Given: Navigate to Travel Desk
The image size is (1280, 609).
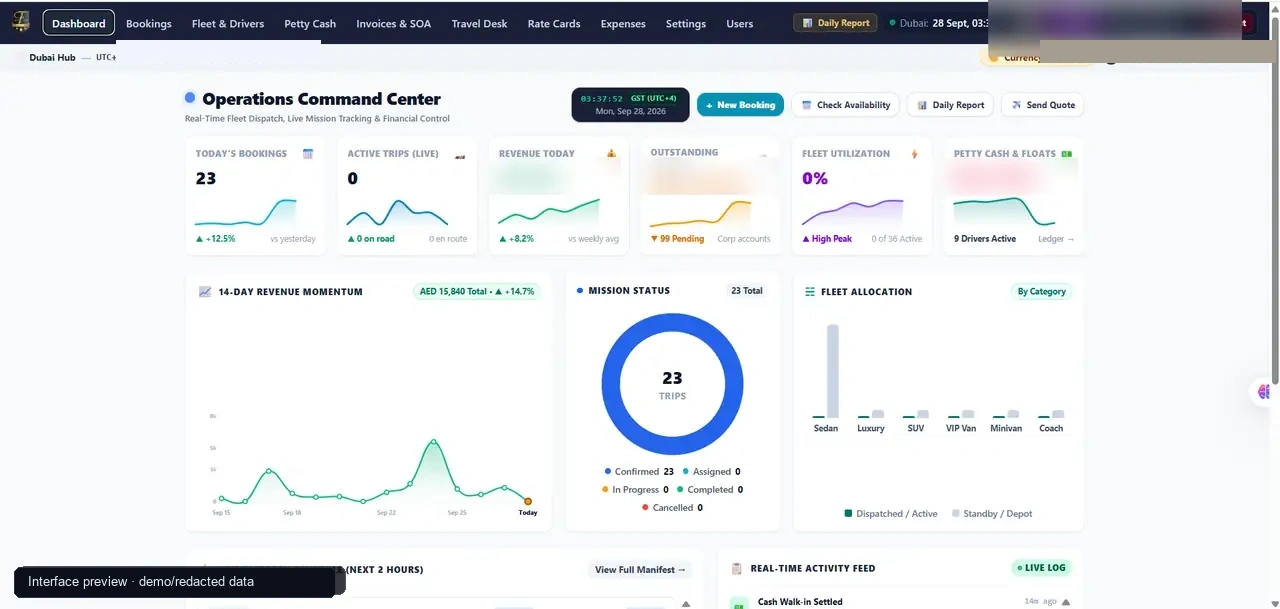Looking at the screenshot, I should [479, 23].
